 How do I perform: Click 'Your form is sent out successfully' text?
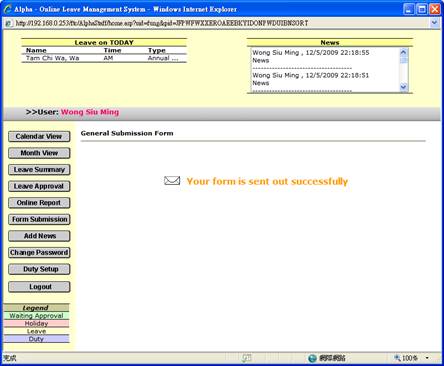(x=267, y=181)
